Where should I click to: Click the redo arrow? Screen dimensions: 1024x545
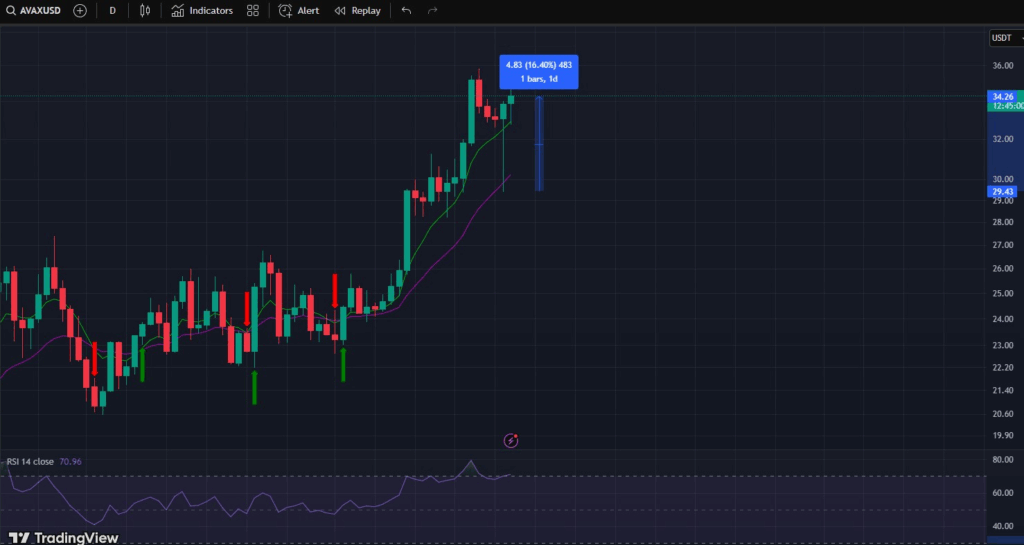point(432,10)
